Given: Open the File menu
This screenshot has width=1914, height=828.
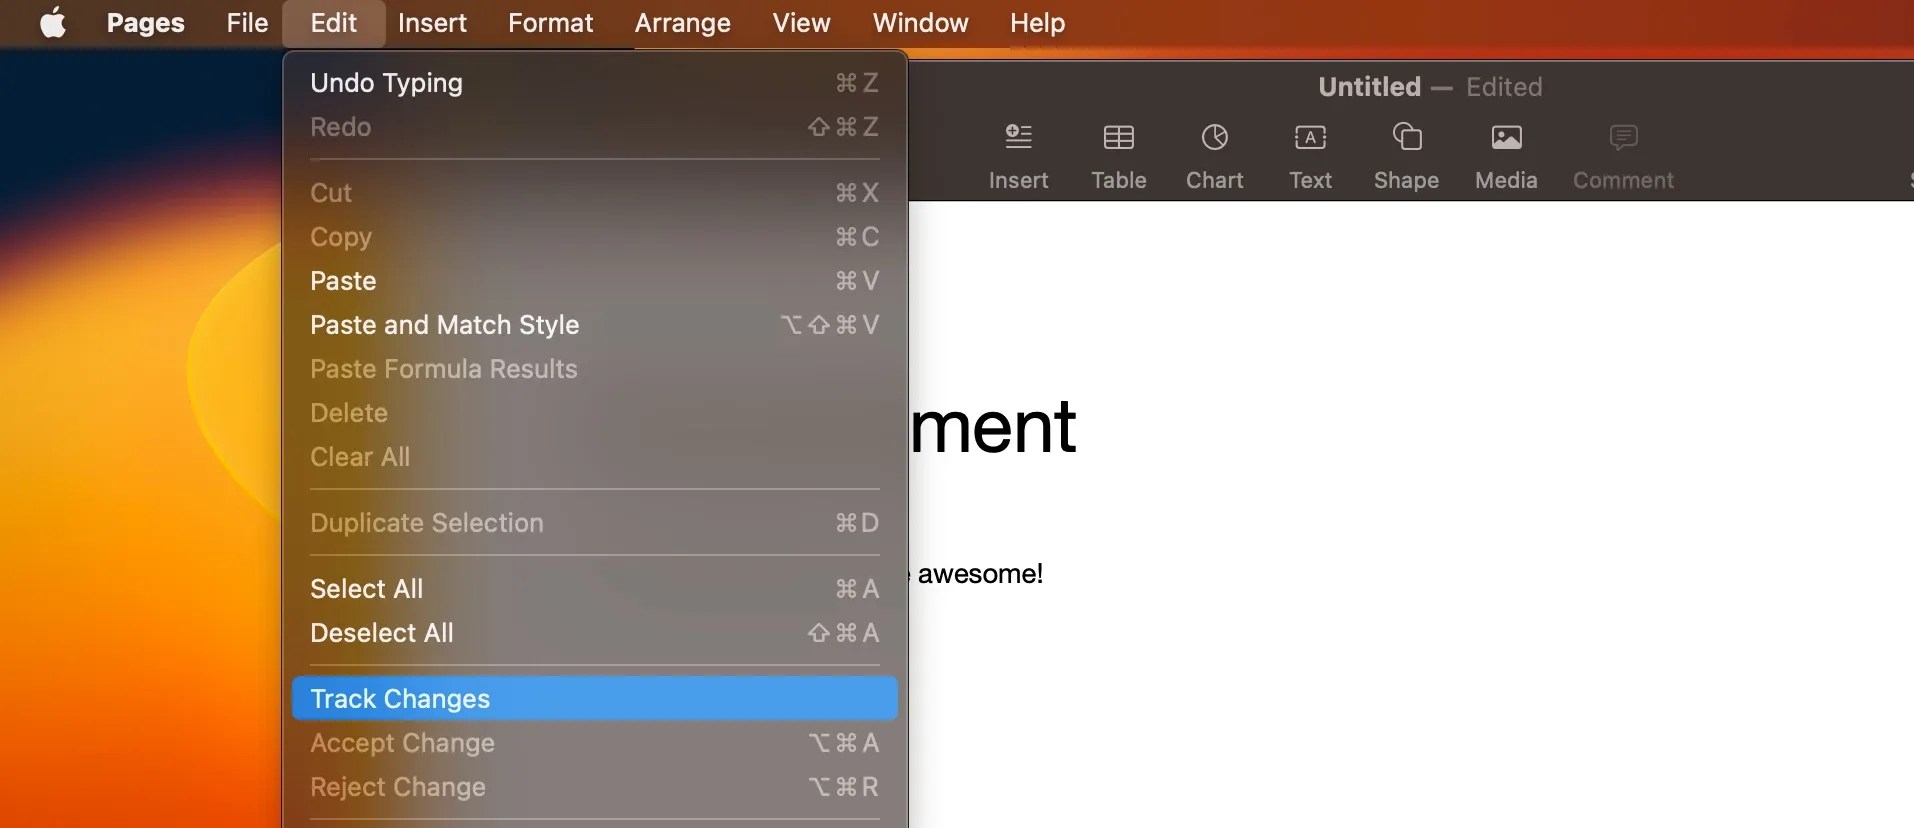Looking at the screenshot, I should 247,23.
